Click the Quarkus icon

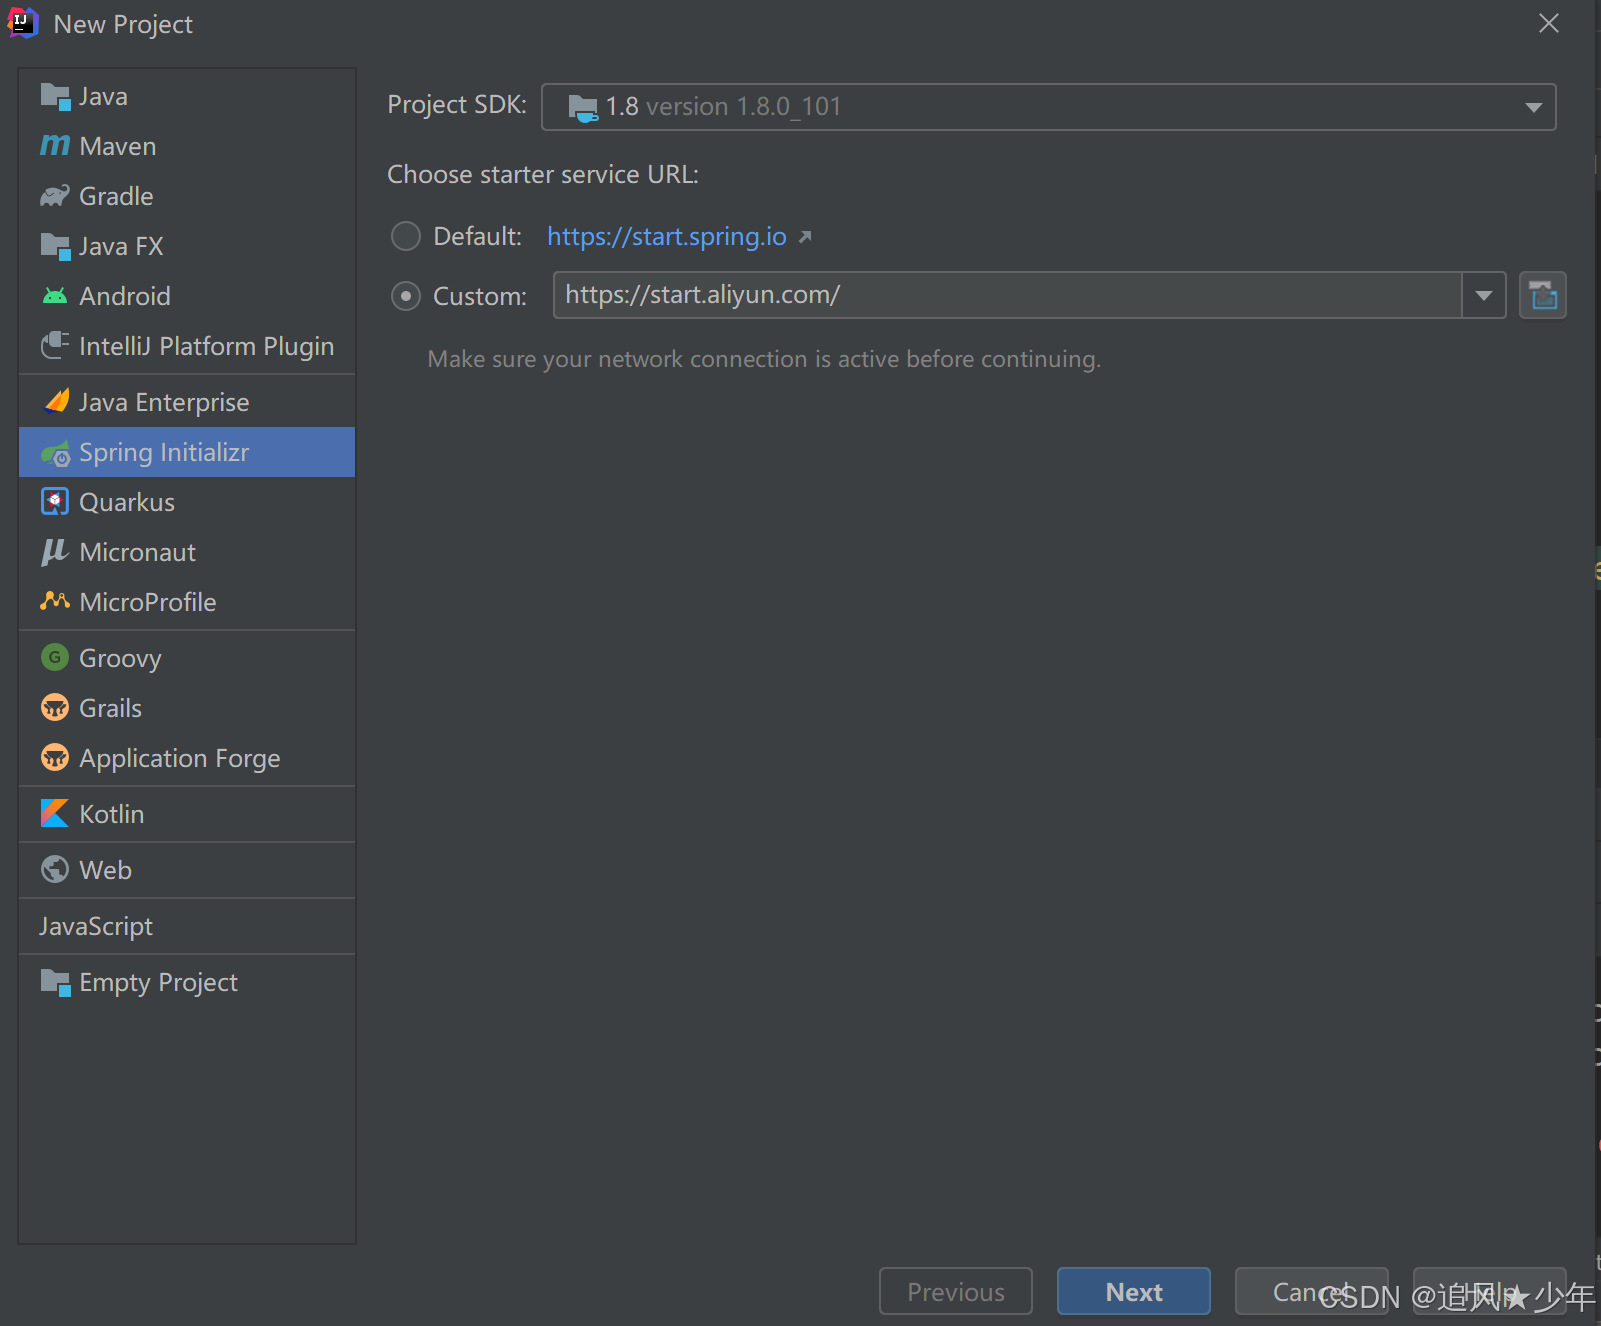[55, 502]
